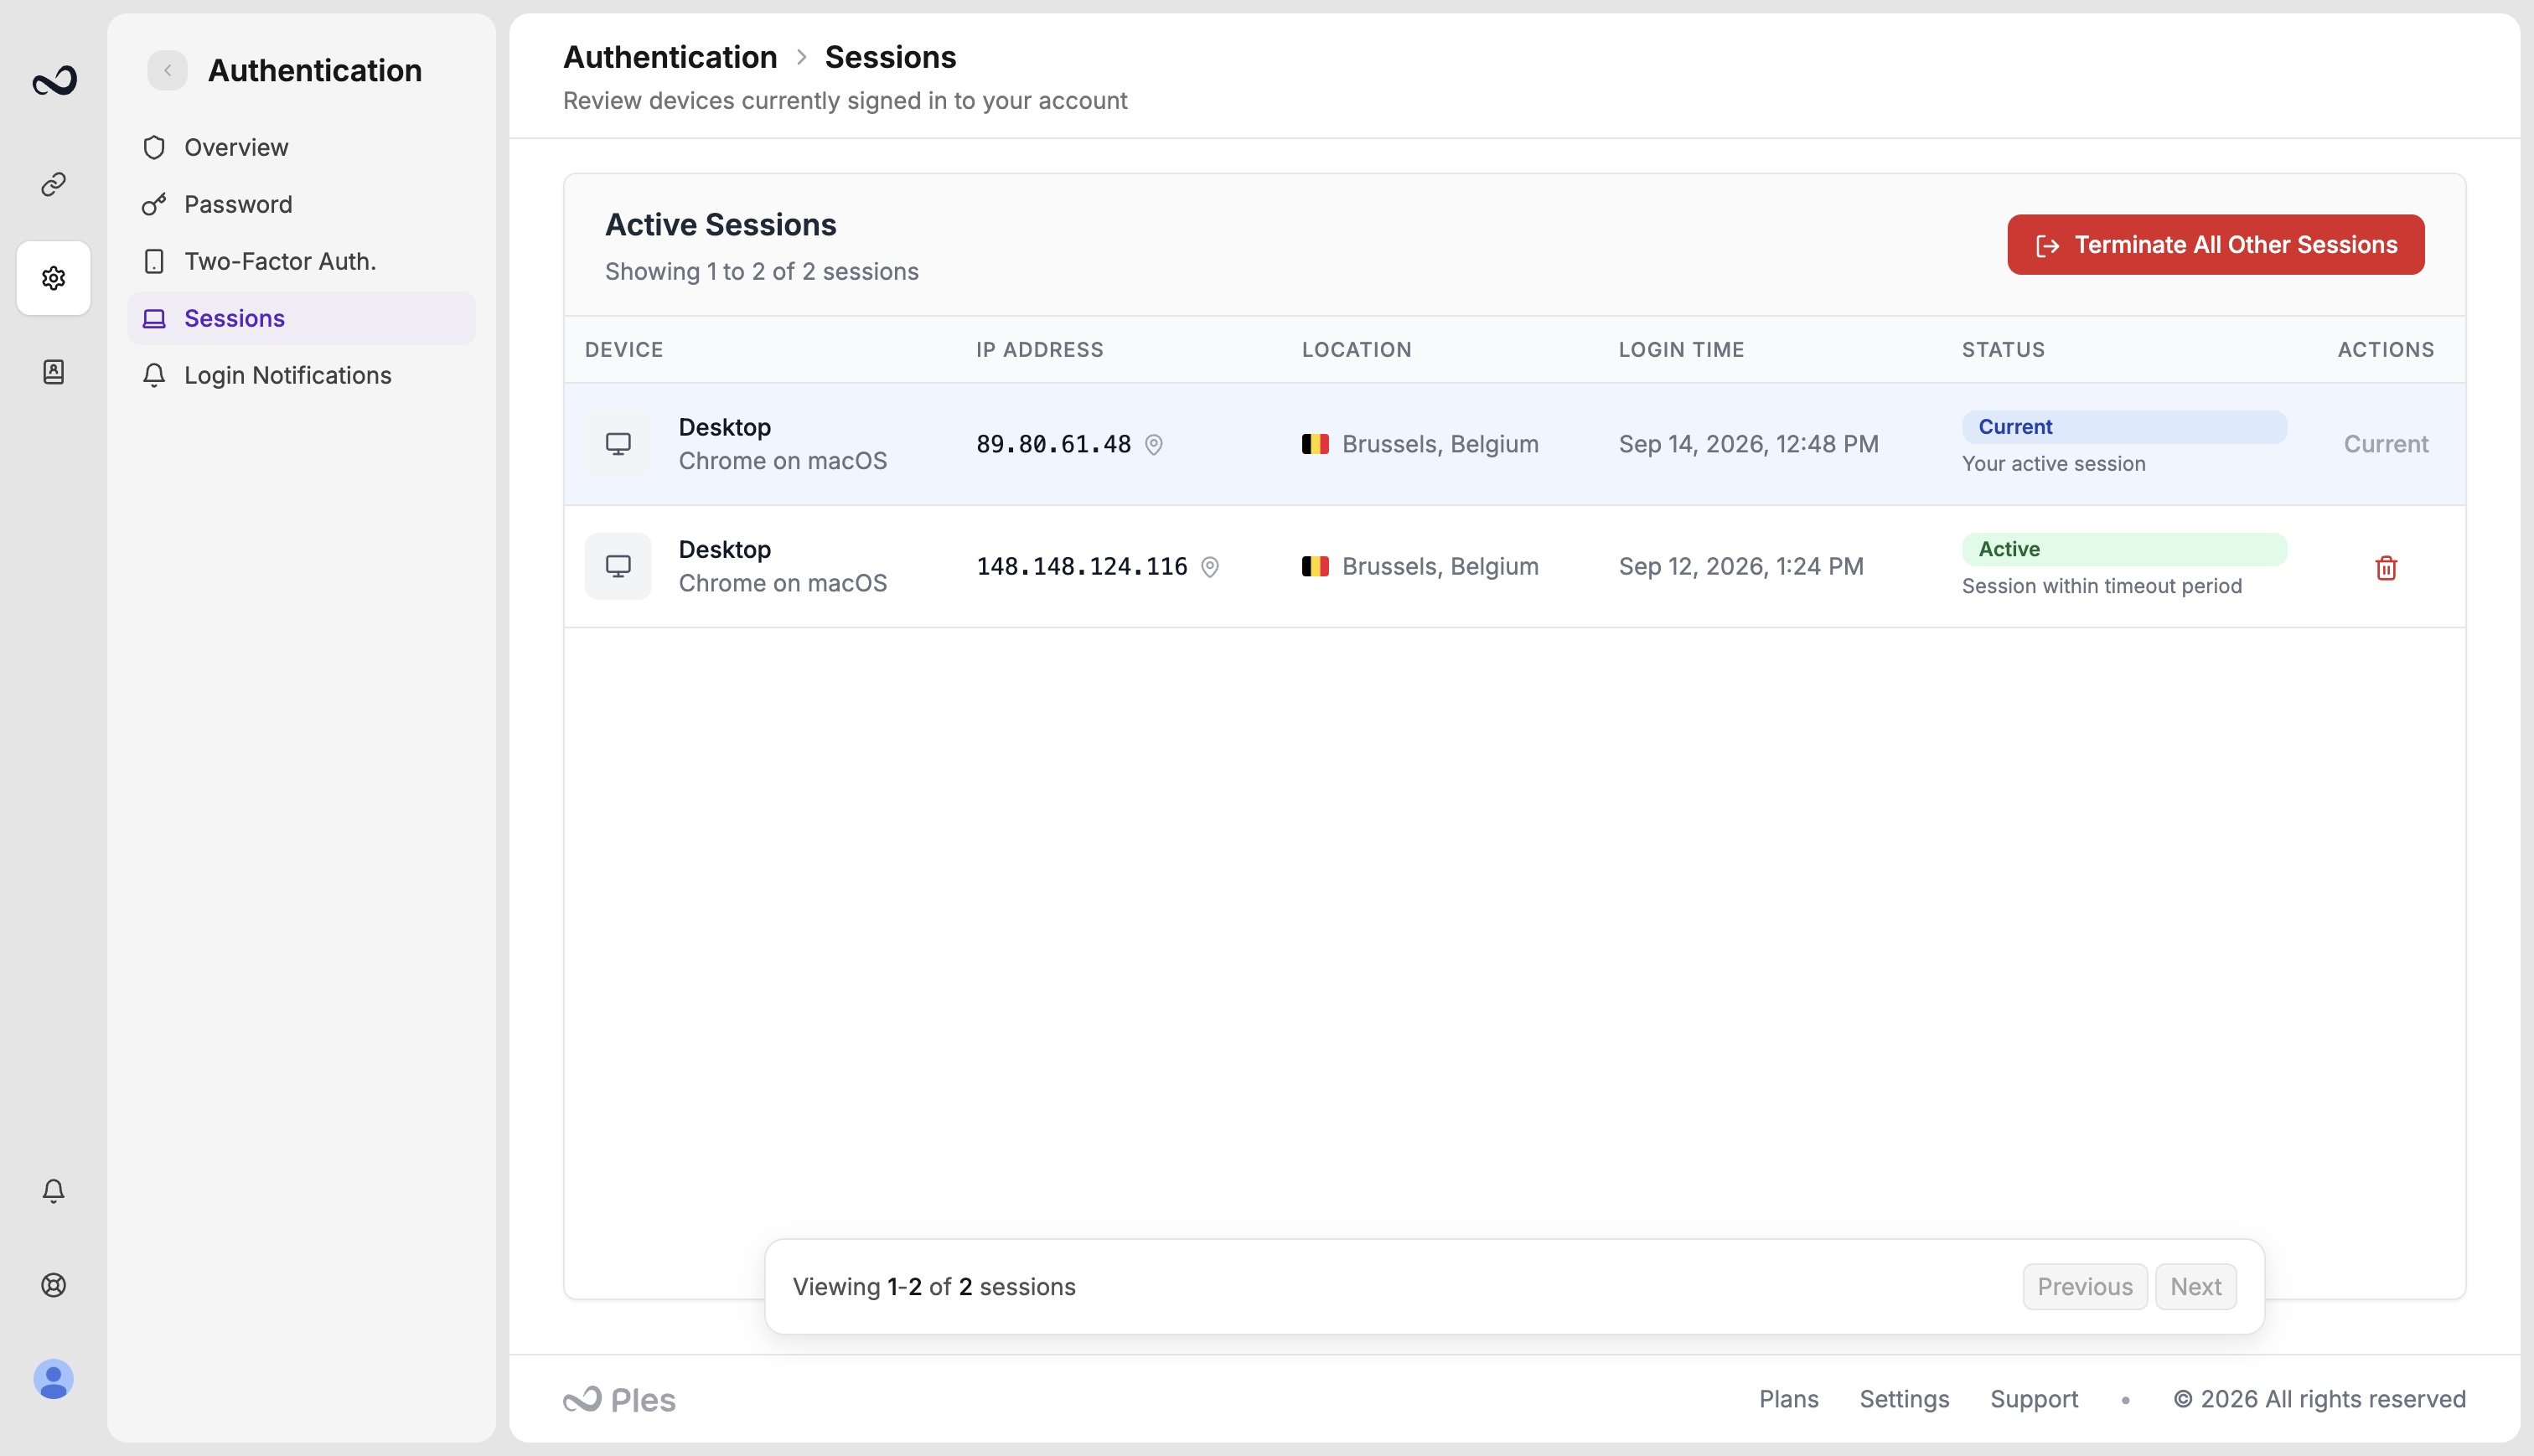The image size is (2534, 1456).
Task: Open the support lifebuoy icon in the rail
Action: click(x=54, y=1284)
